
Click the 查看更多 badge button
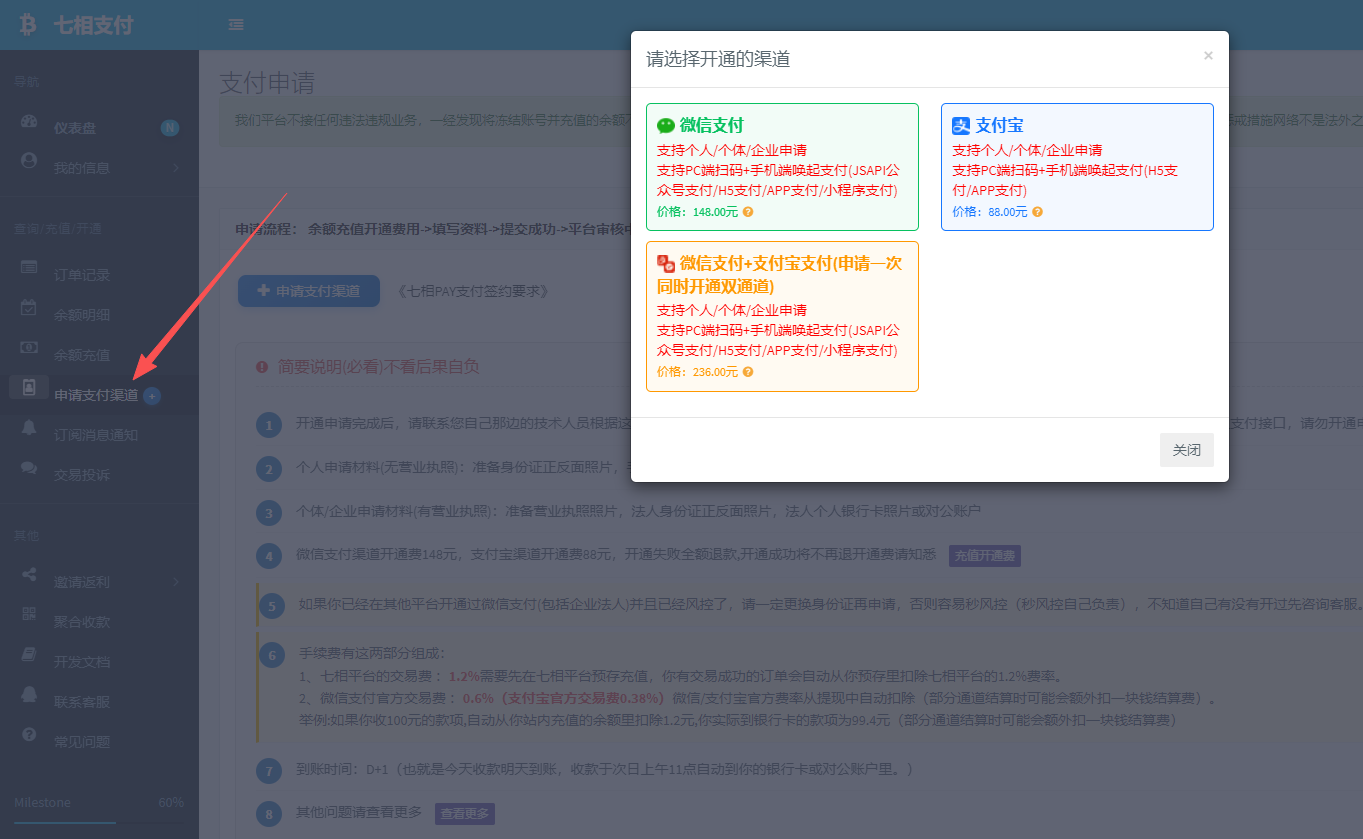pos(465,814)
